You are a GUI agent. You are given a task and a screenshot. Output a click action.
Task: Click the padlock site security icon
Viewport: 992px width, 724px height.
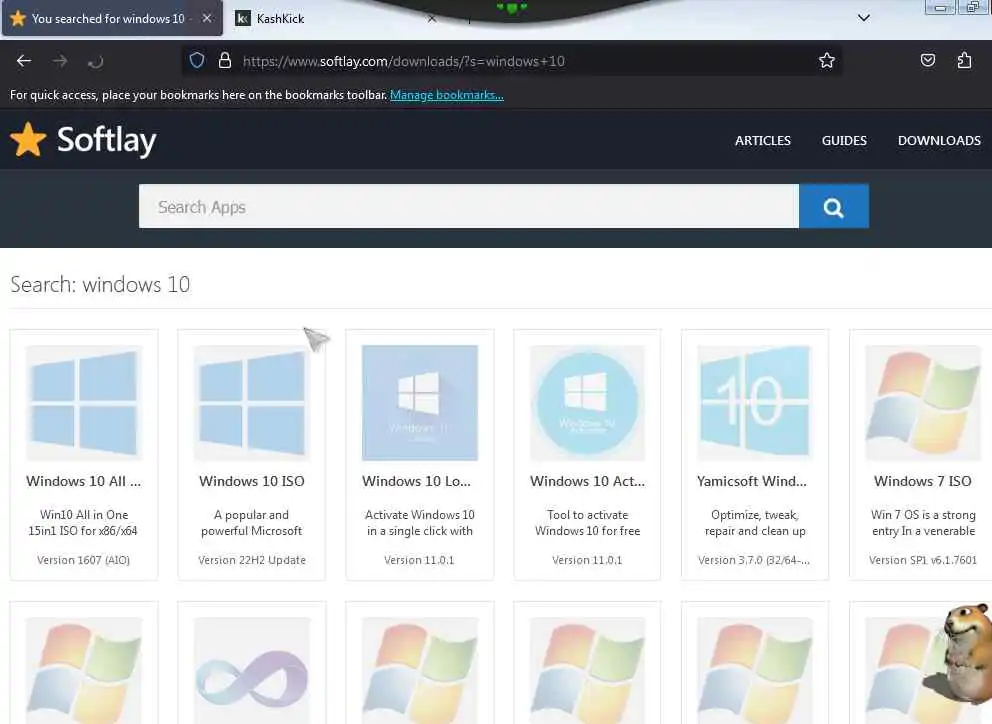pos(225,60)
